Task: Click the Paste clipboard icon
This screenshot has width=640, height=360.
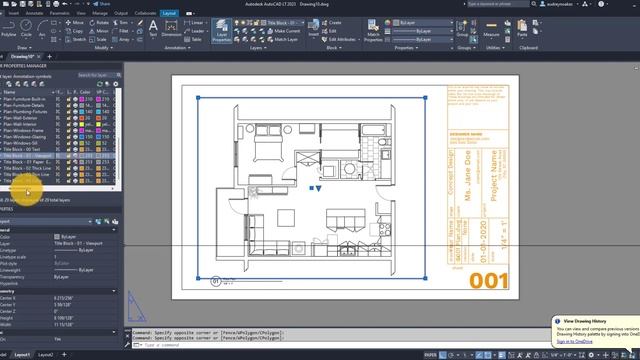Action: point(522,29)
